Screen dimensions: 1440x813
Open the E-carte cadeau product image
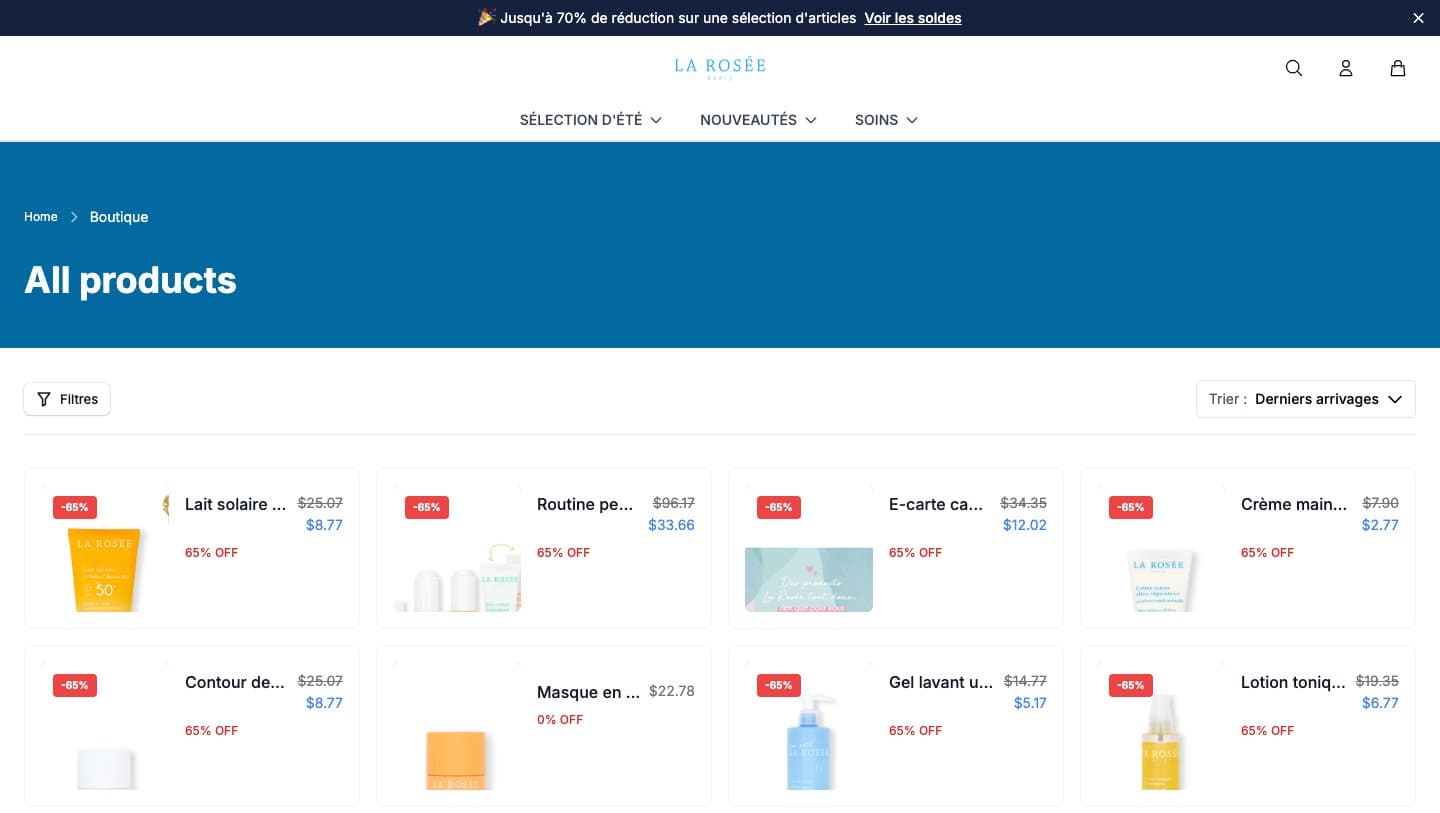coord(809,548)
